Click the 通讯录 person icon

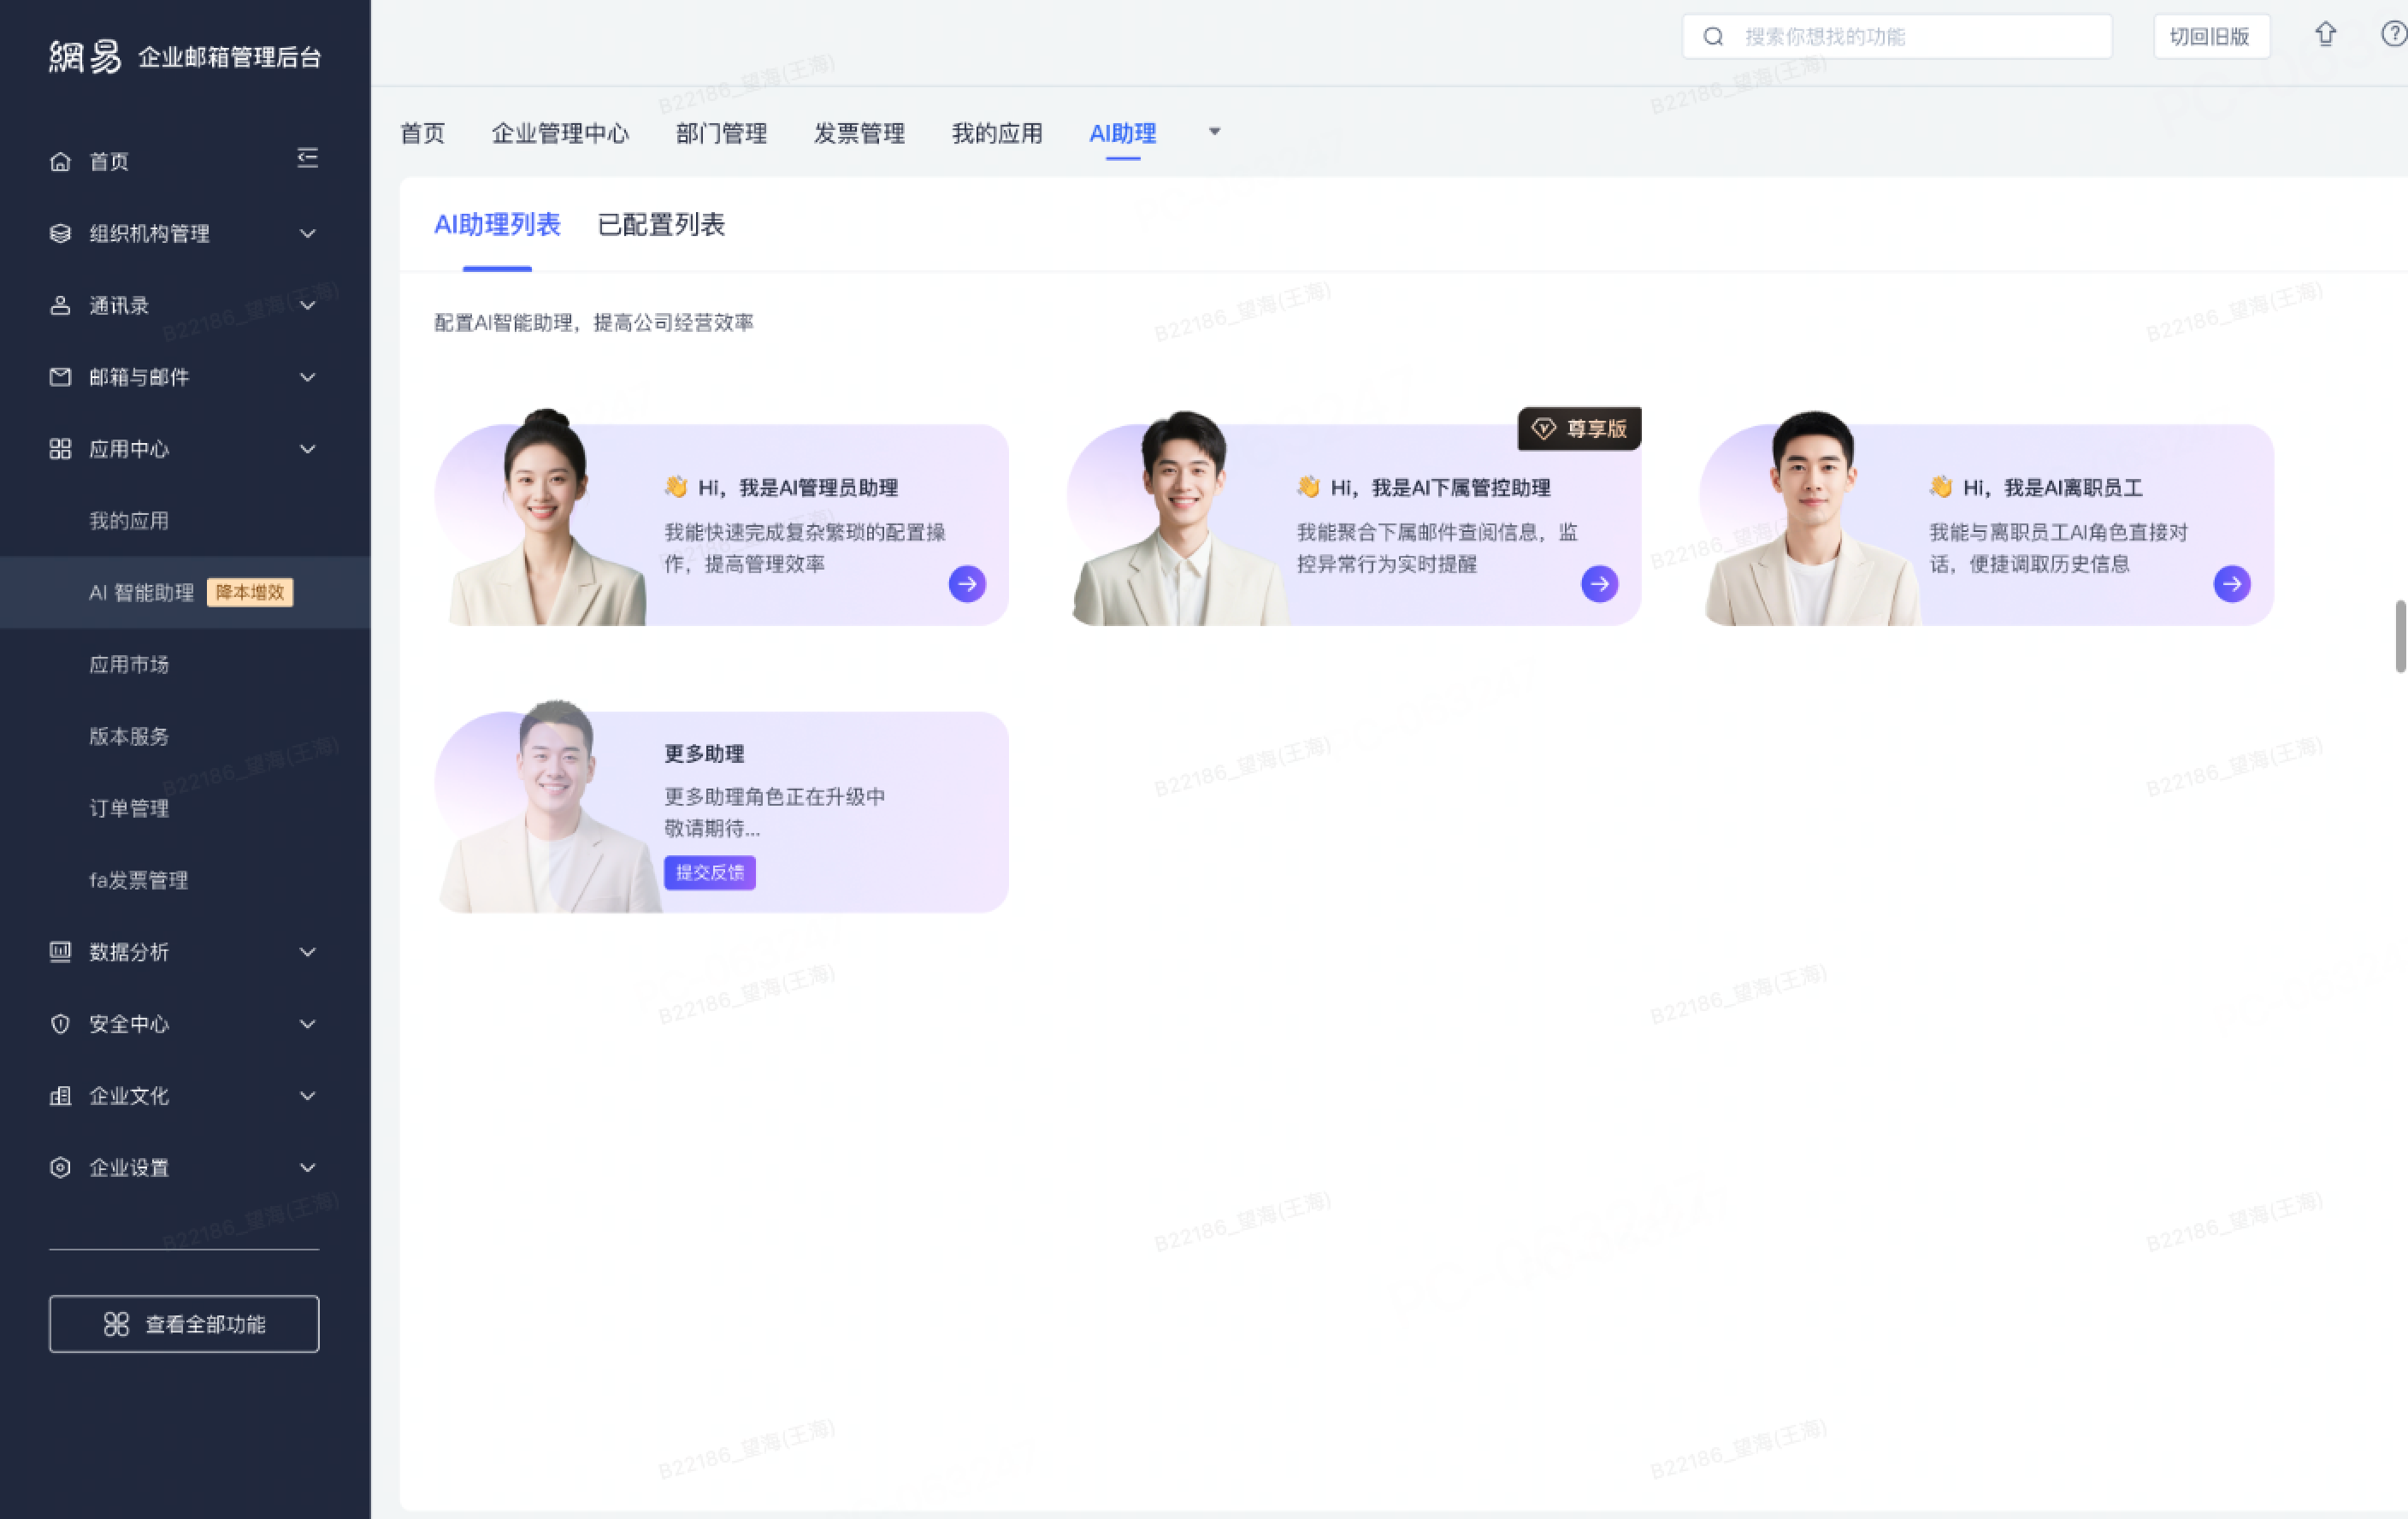[60, 306]
